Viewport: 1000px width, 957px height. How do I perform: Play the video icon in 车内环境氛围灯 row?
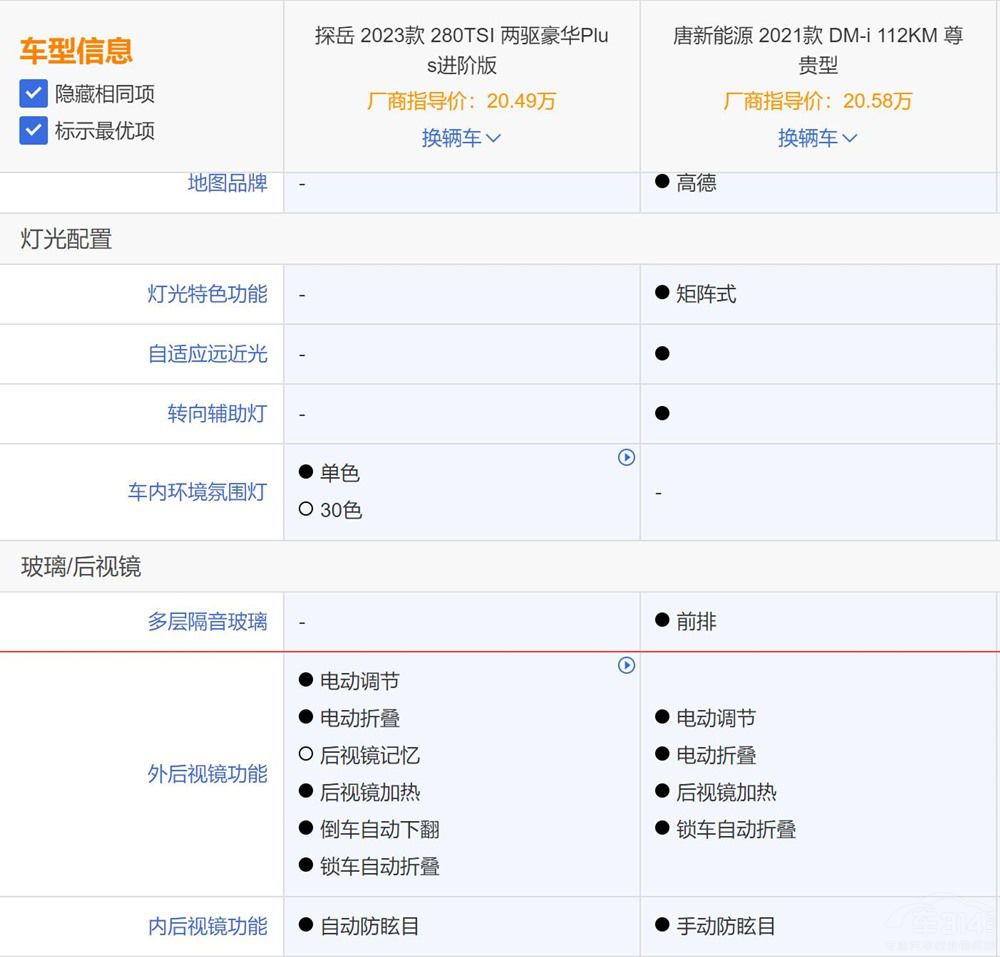[626, 457]
